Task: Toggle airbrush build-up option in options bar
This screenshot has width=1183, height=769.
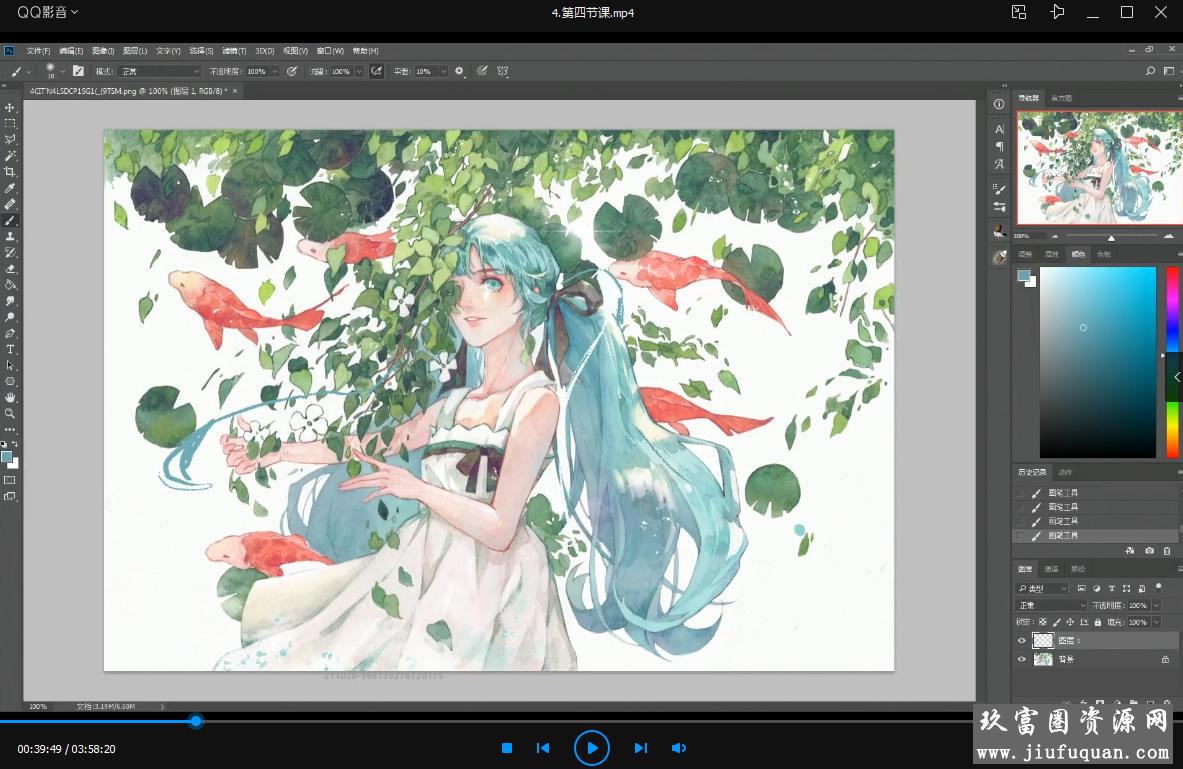Action: click(376, 71)
